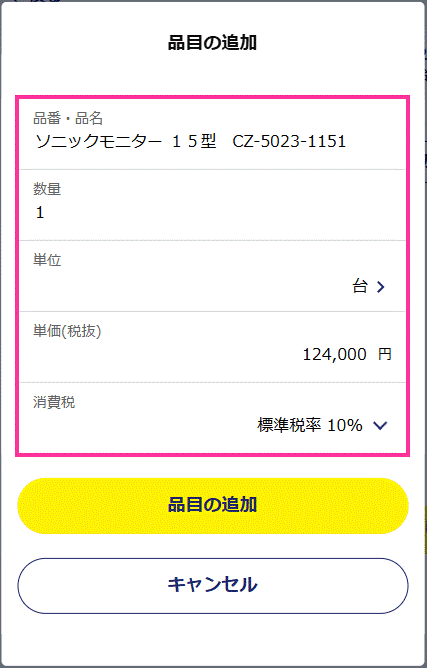This screenshot has width=427, height=668.
Task: Click the 円 currency suffix
Action: [x=385, y=354]
